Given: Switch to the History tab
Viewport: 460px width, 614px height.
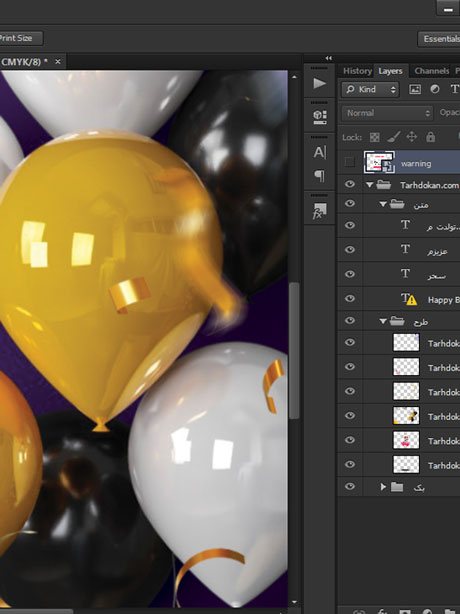Looking at the screenshot, I should 357,71.
